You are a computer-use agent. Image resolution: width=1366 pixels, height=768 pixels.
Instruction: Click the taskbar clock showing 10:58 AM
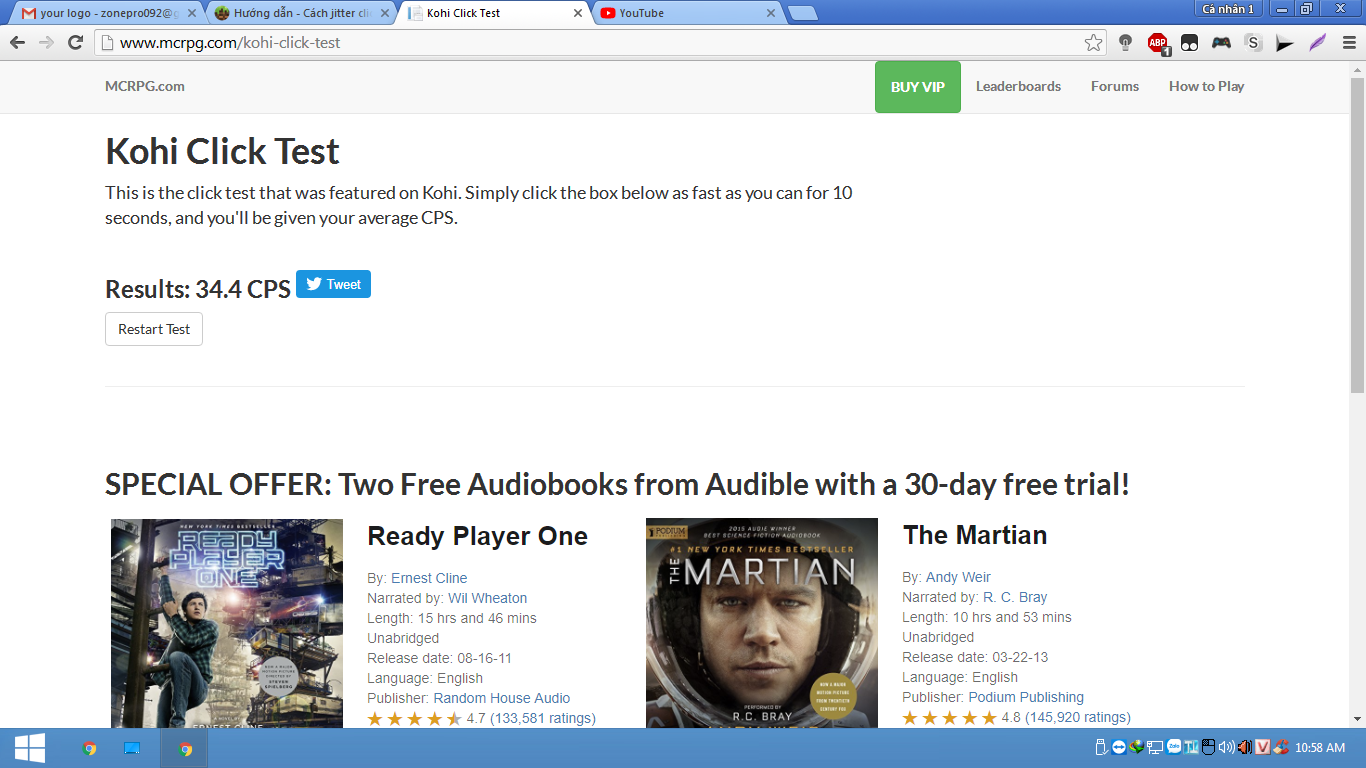click(1320, 748)
